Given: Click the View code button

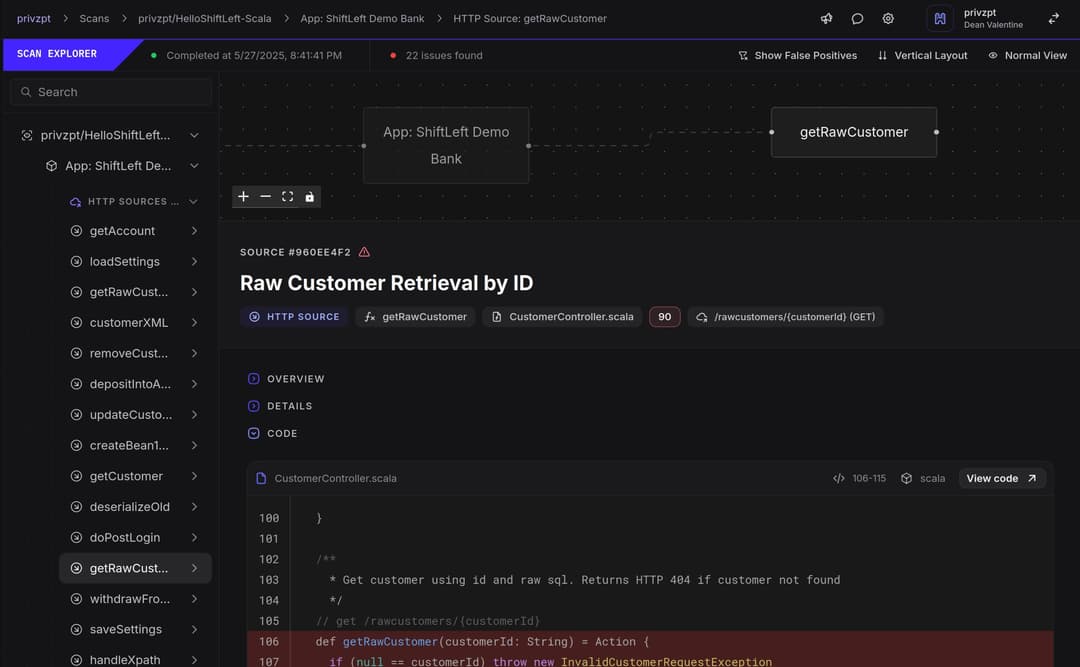Looking at the screenshot, I should point(1001,478).
